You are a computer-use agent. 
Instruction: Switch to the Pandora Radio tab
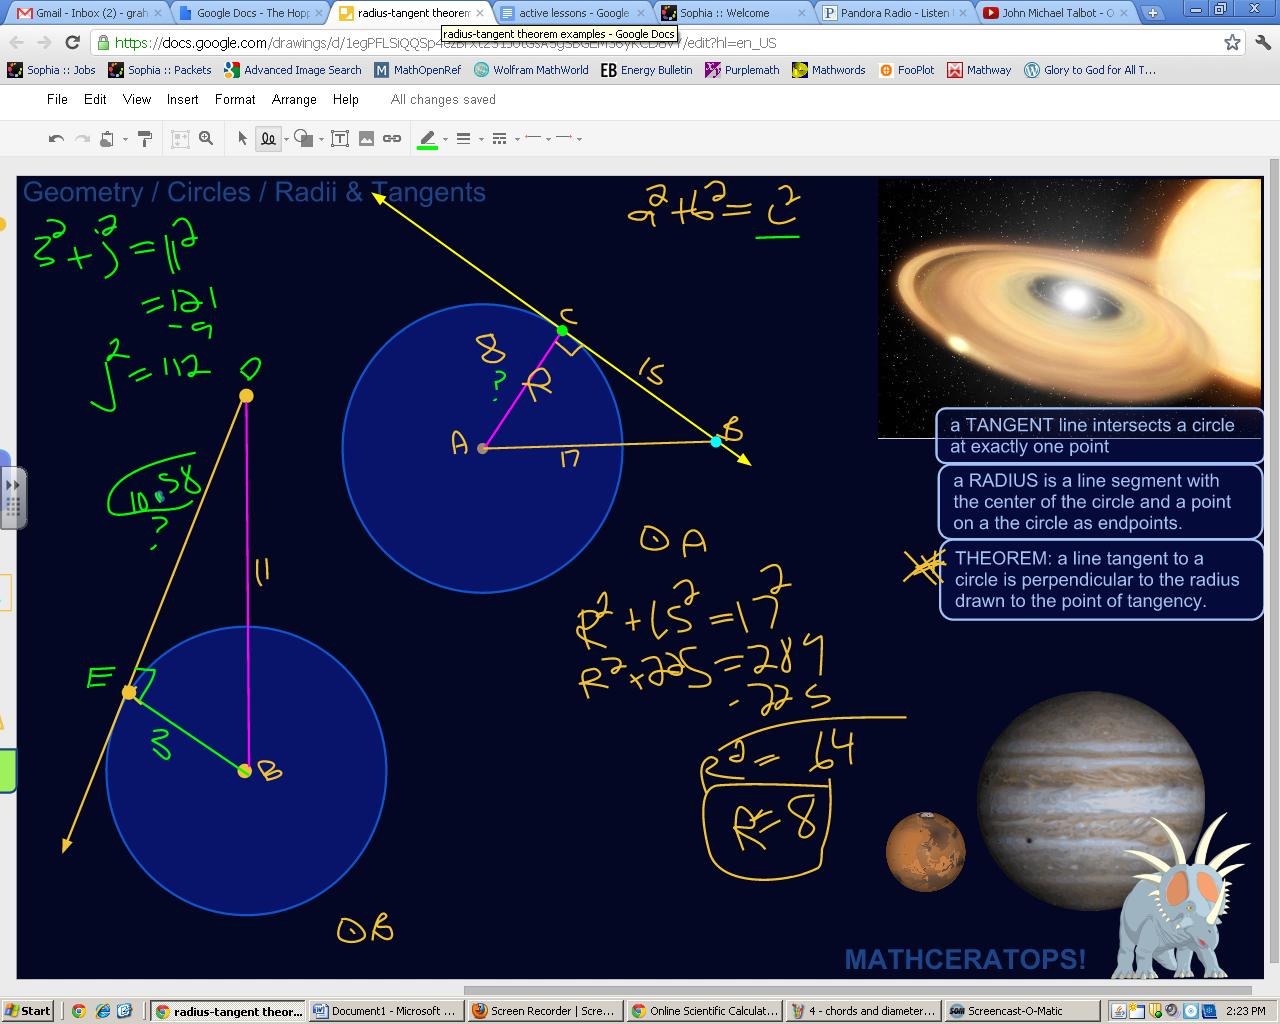[894, 13]
